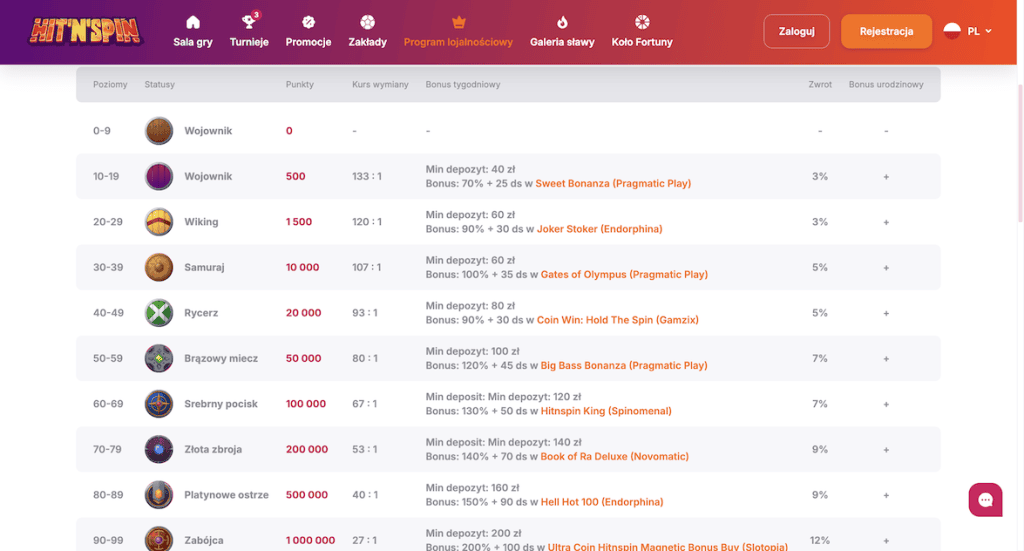
Task: Click the Złota zbroja shield badge
Action: pos(159,449)
